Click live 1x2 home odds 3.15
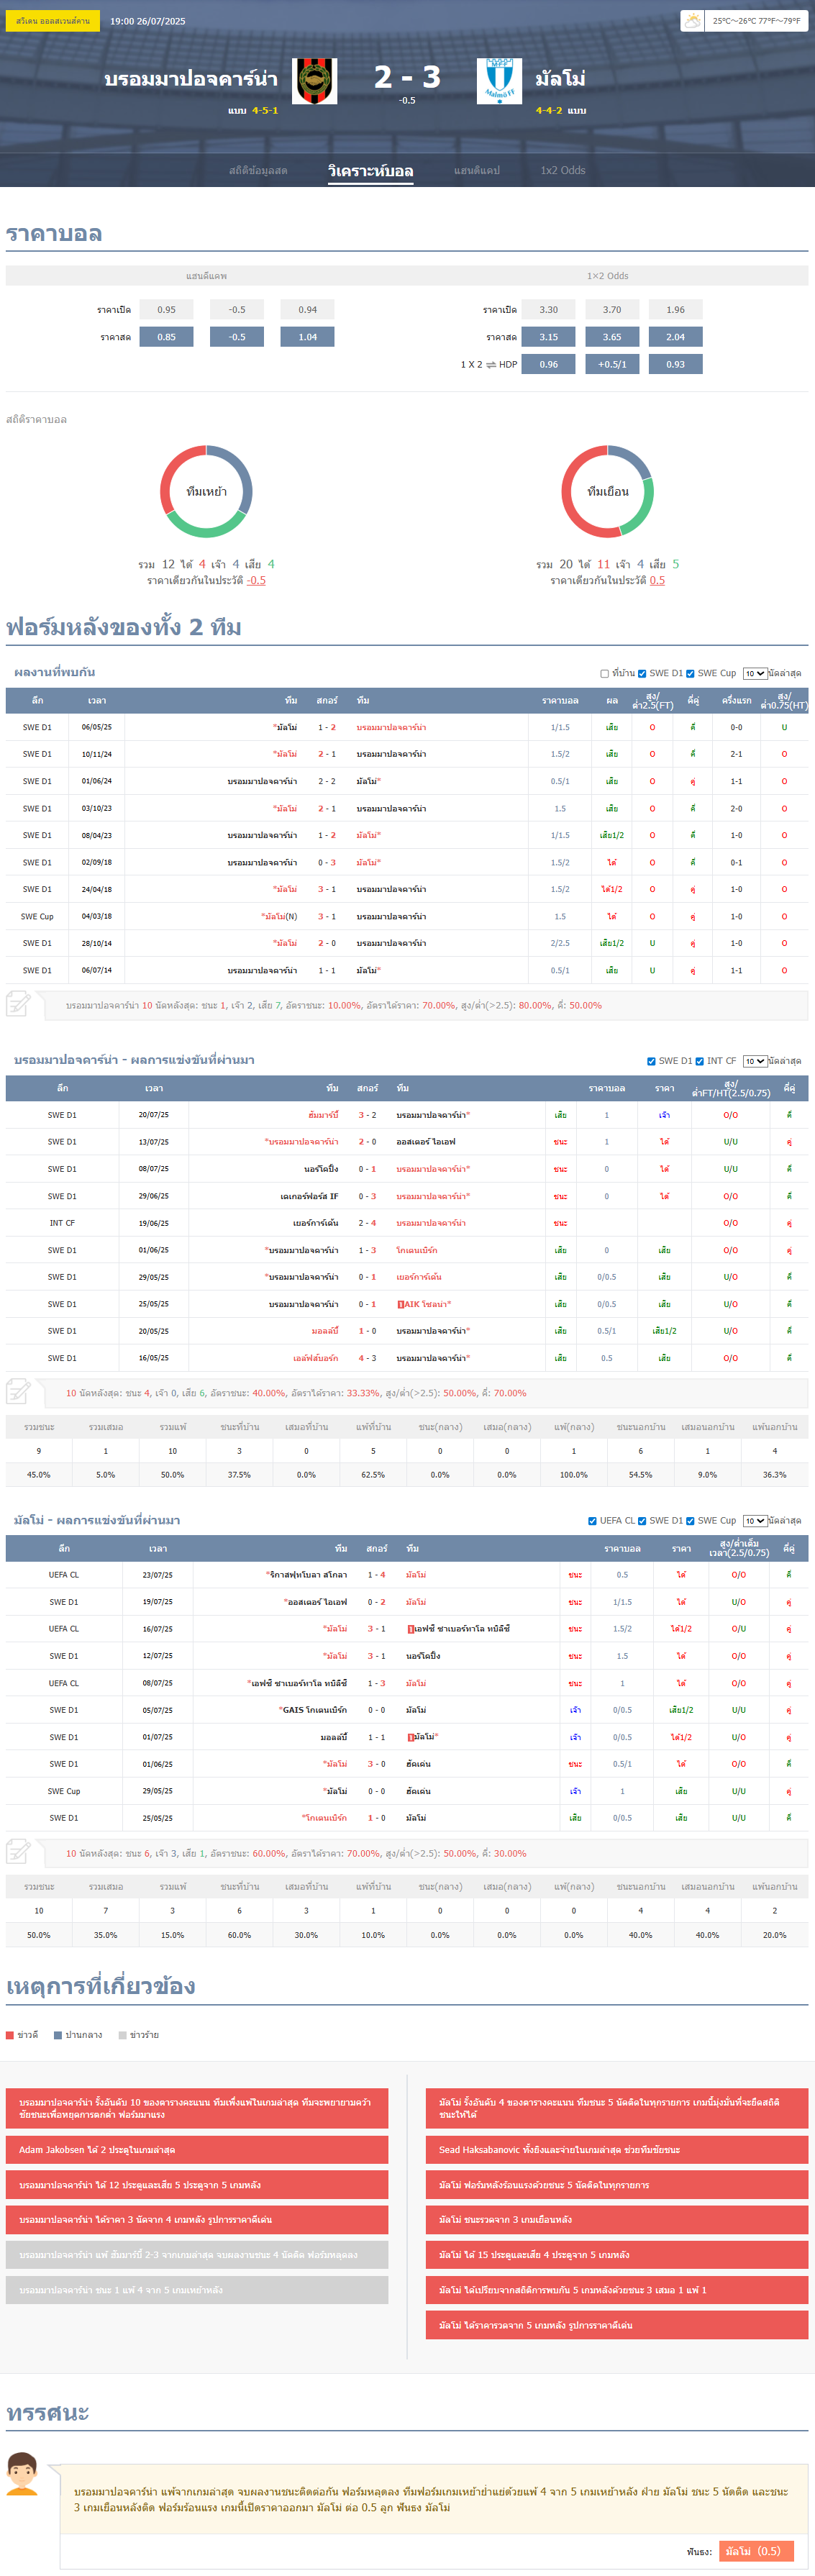815x2576 pixels. pos(549,337)
